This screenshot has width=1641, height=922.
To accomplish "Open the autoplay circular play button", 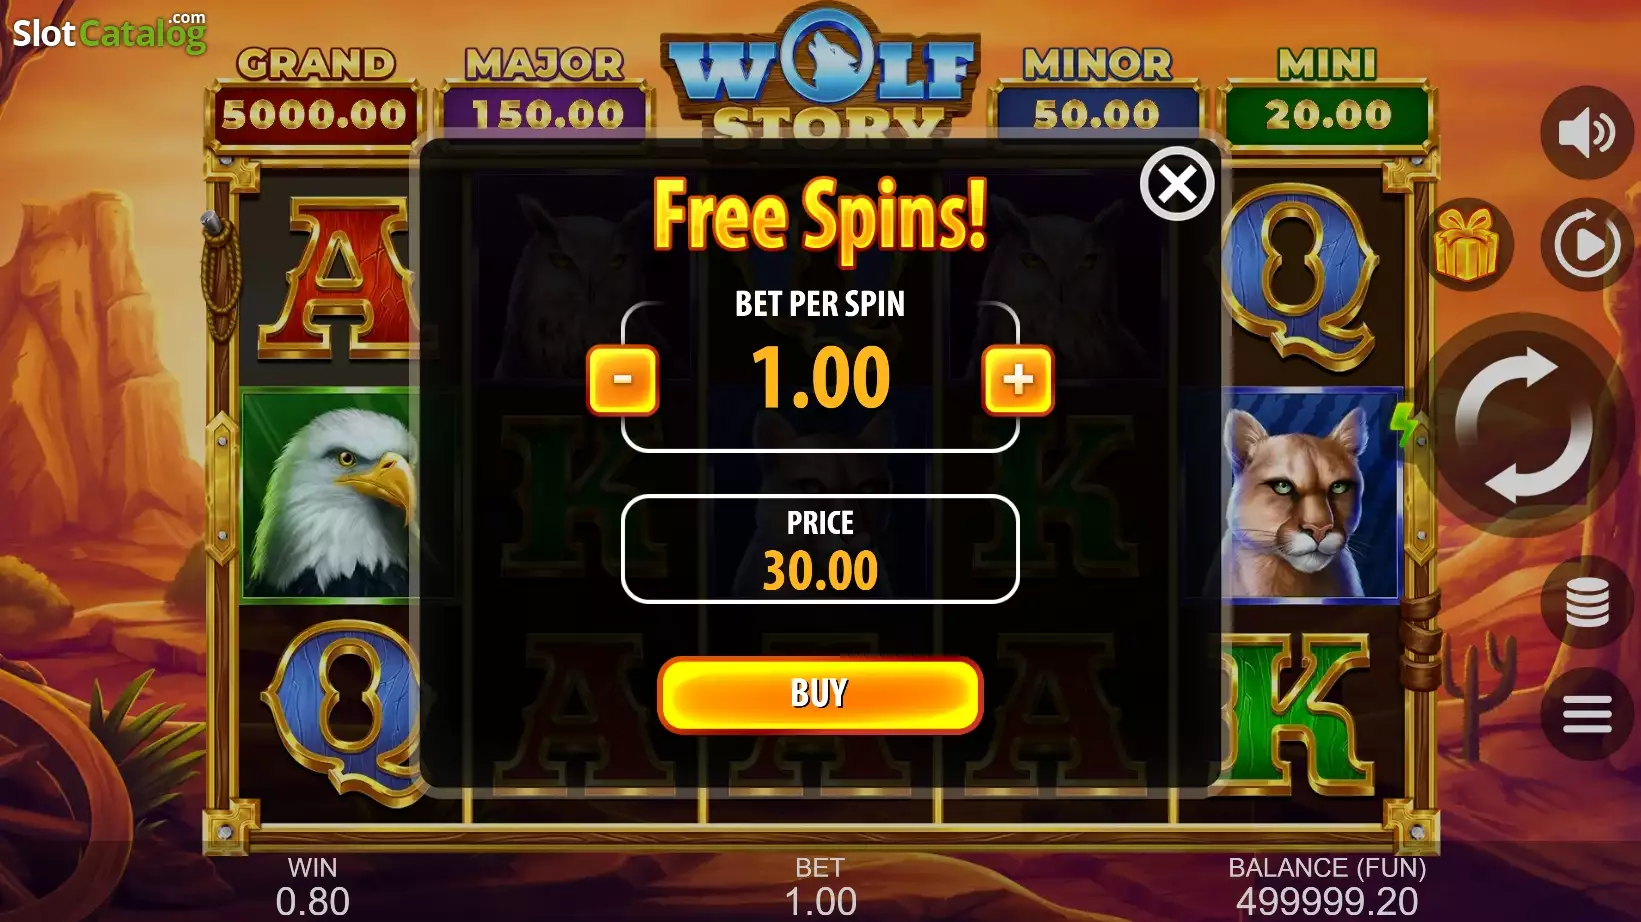I will pyautogui.click(x=1586, y=244).
